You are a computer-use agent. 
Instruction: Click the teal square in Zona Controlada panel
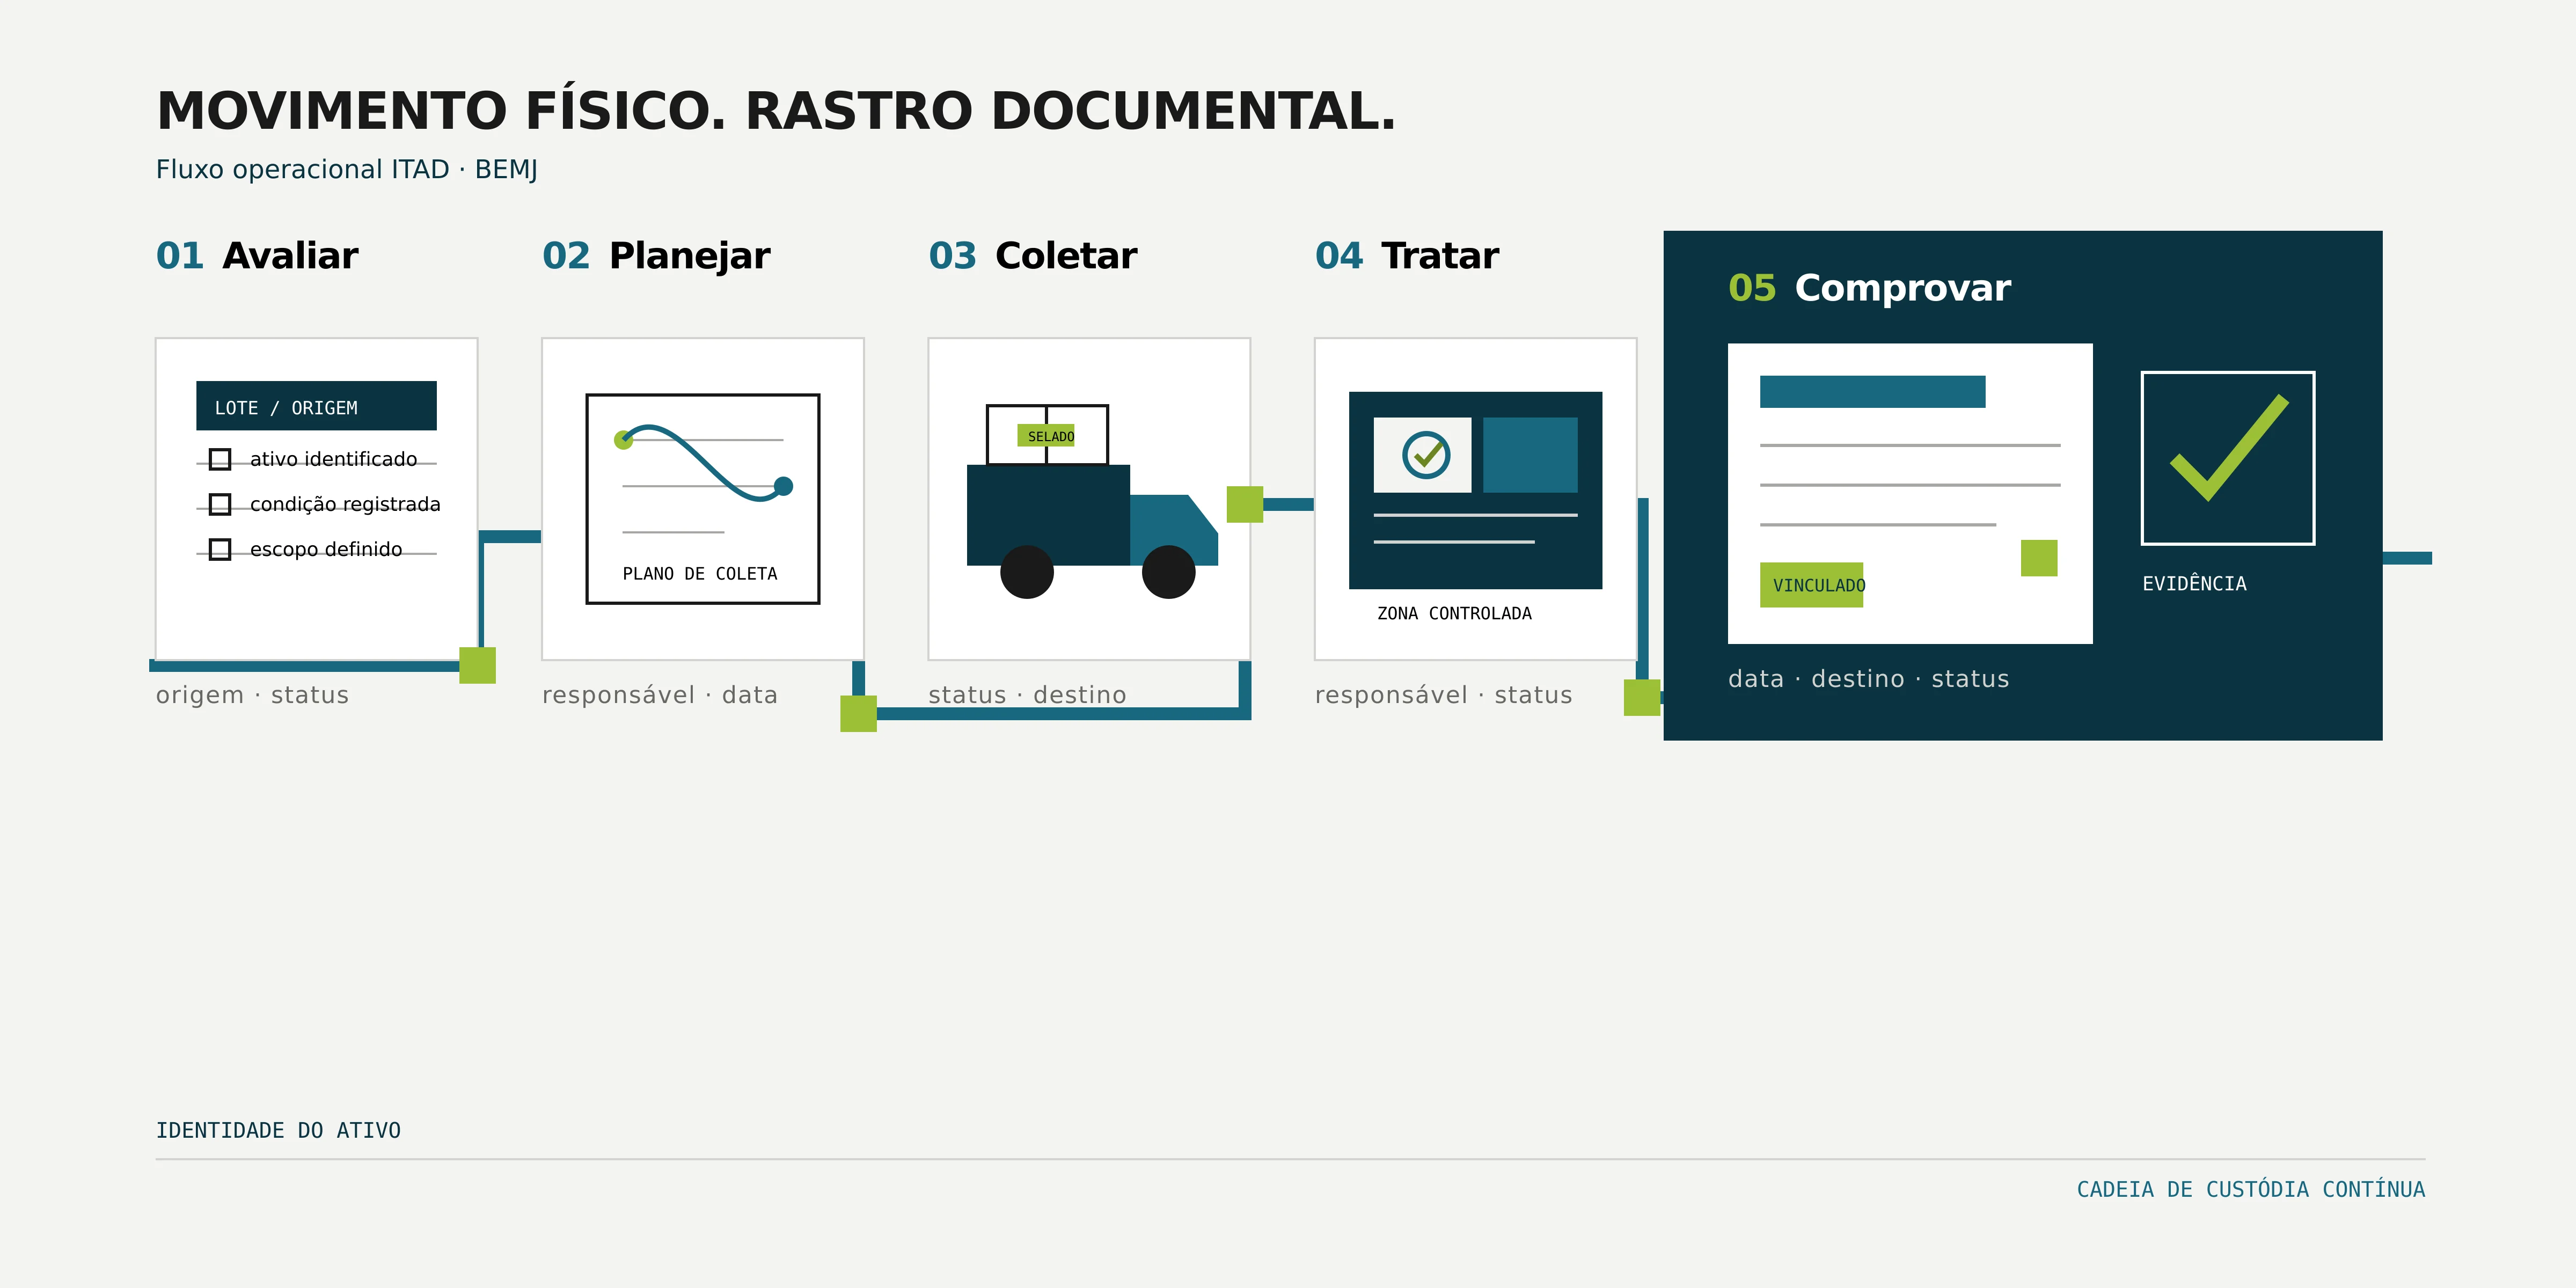tap(1530, 455)
